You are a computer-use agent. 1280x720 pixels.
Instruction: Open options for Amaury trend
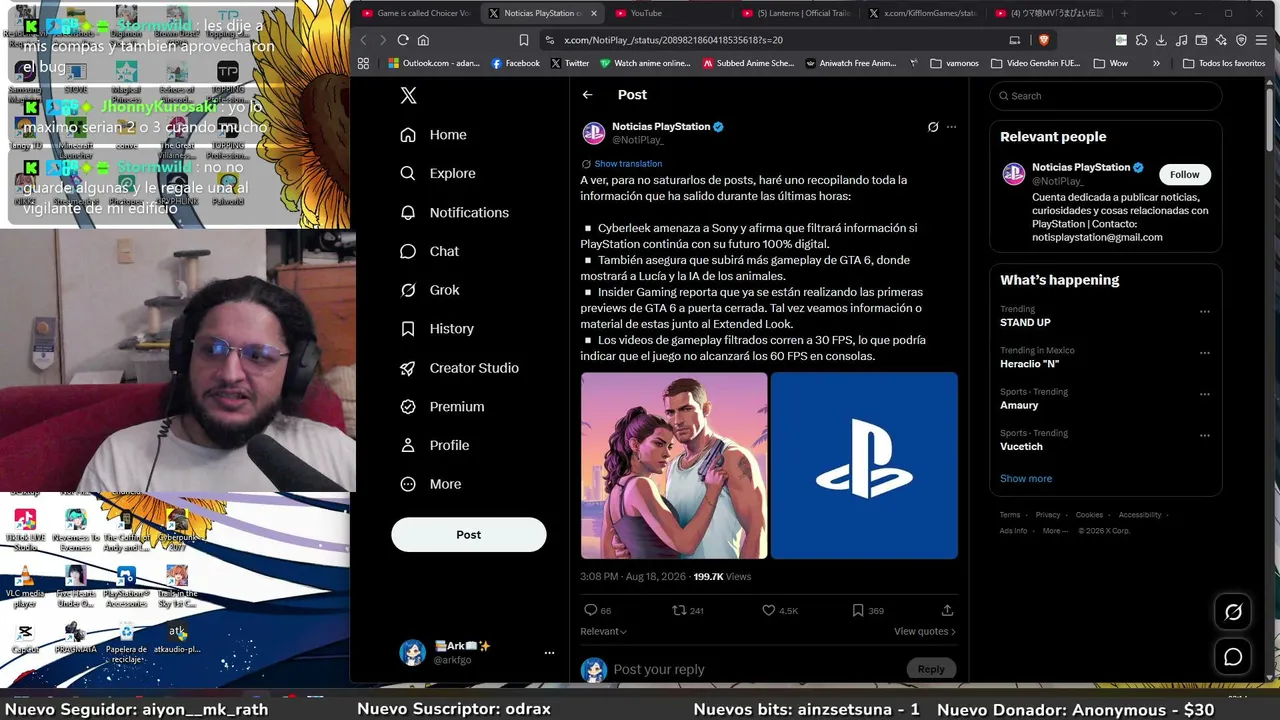pos(1205,395)
